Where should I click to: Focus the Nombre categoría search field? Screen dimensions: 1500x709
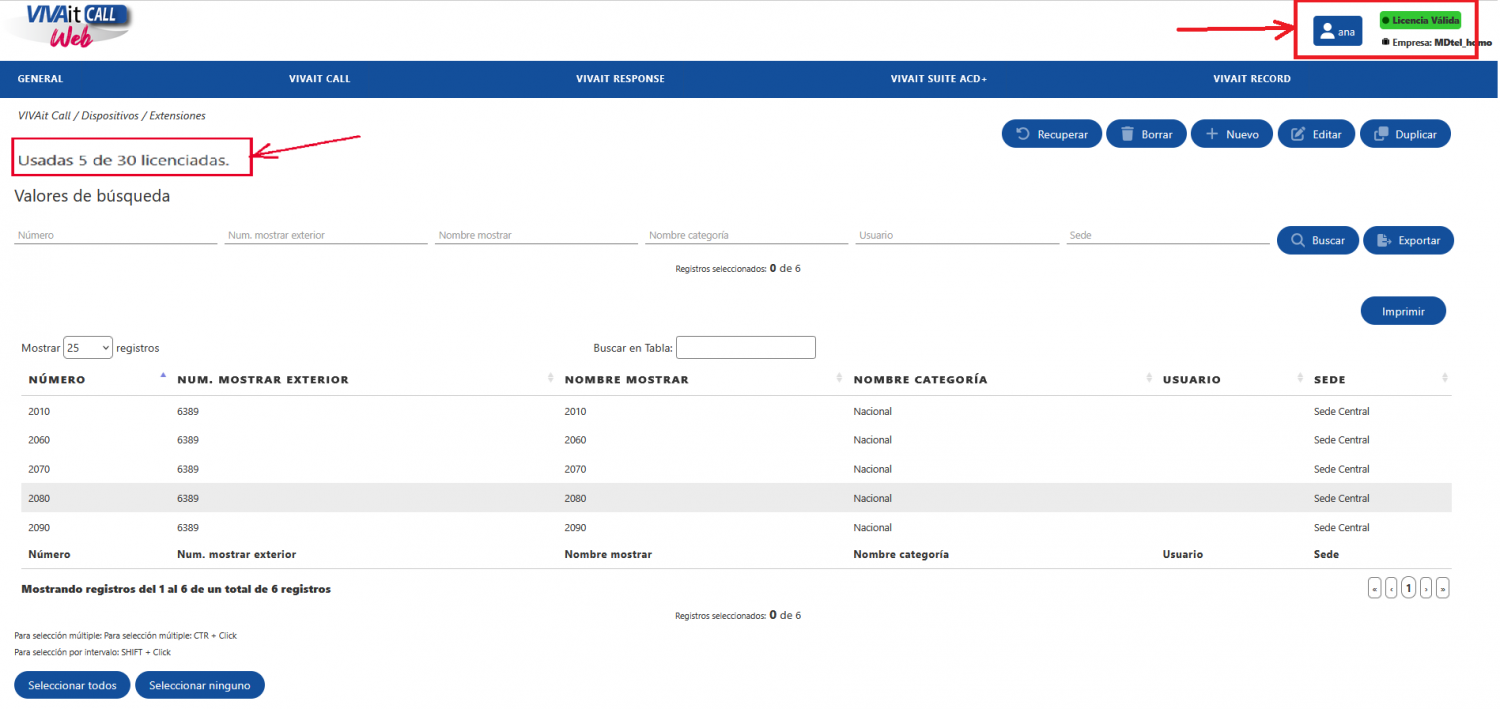click(x=747, y=236)
